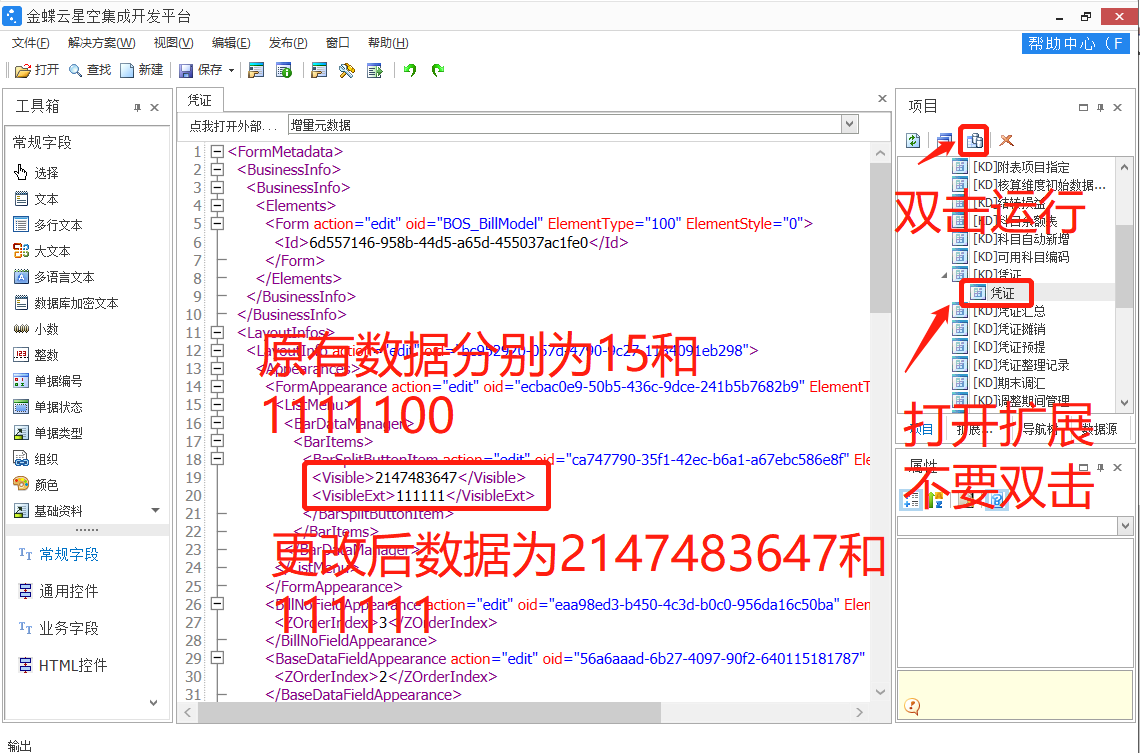Click the 查找 (find) magnifier toolbar icon
Image resolution: width=1140 pixels, height=753 pixels.
pyautogui.click(x=75, y=71)
